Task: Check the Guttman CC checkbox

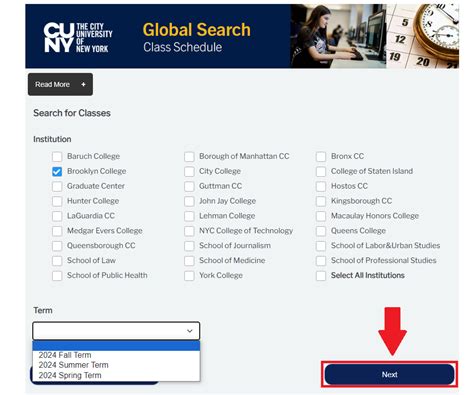Action: click(x=189, y=186)
